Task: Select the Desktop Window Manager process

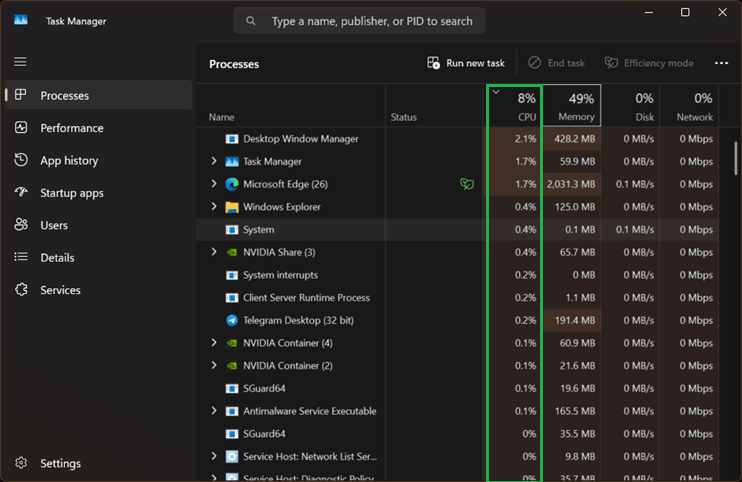Action: pos(457,139)
